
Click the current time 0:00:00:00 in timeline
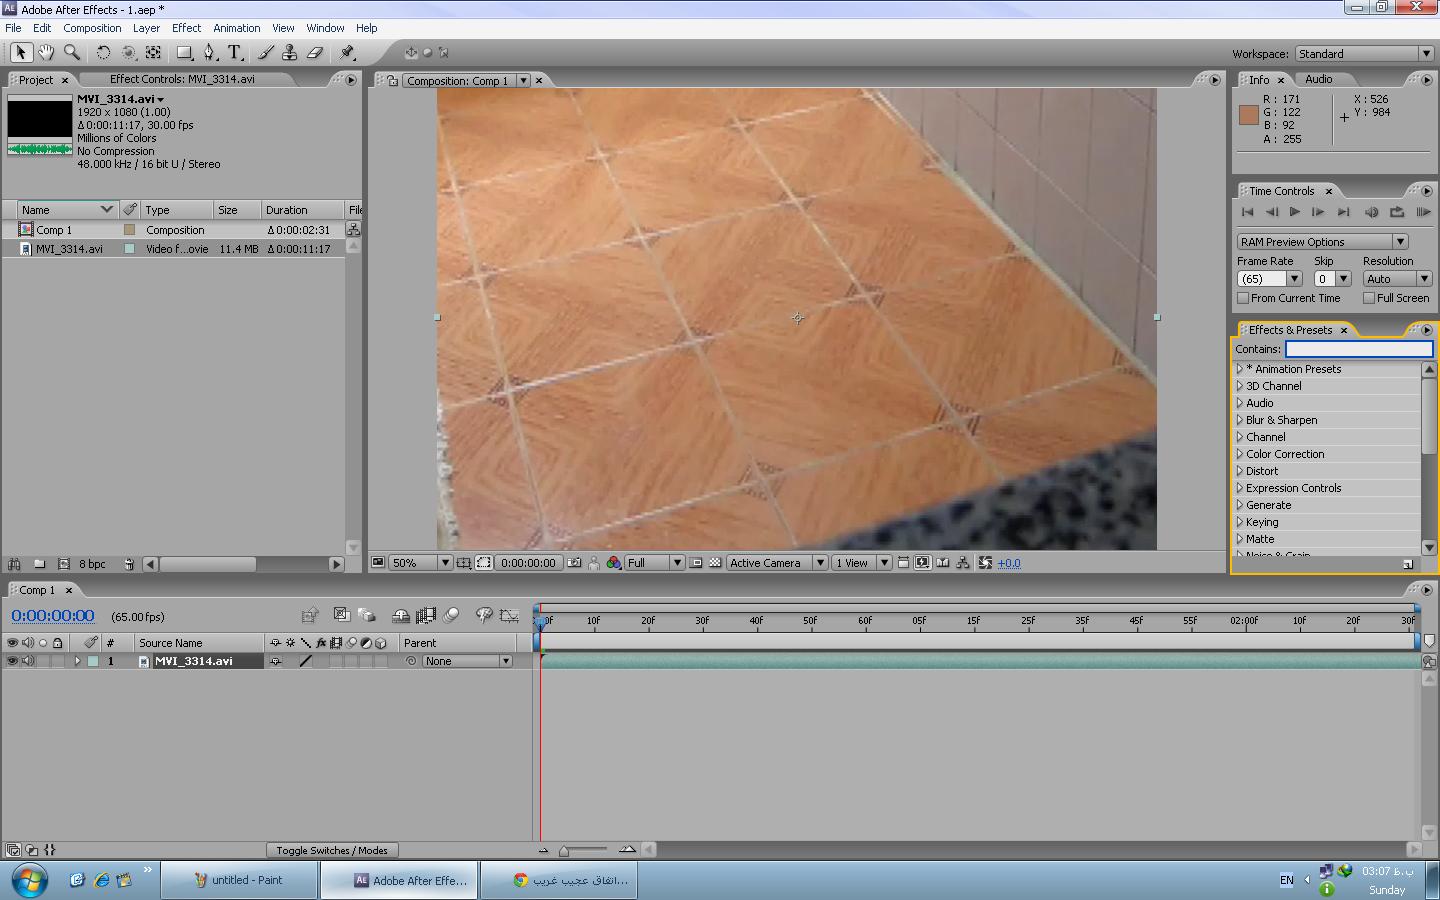pos(53,616)
